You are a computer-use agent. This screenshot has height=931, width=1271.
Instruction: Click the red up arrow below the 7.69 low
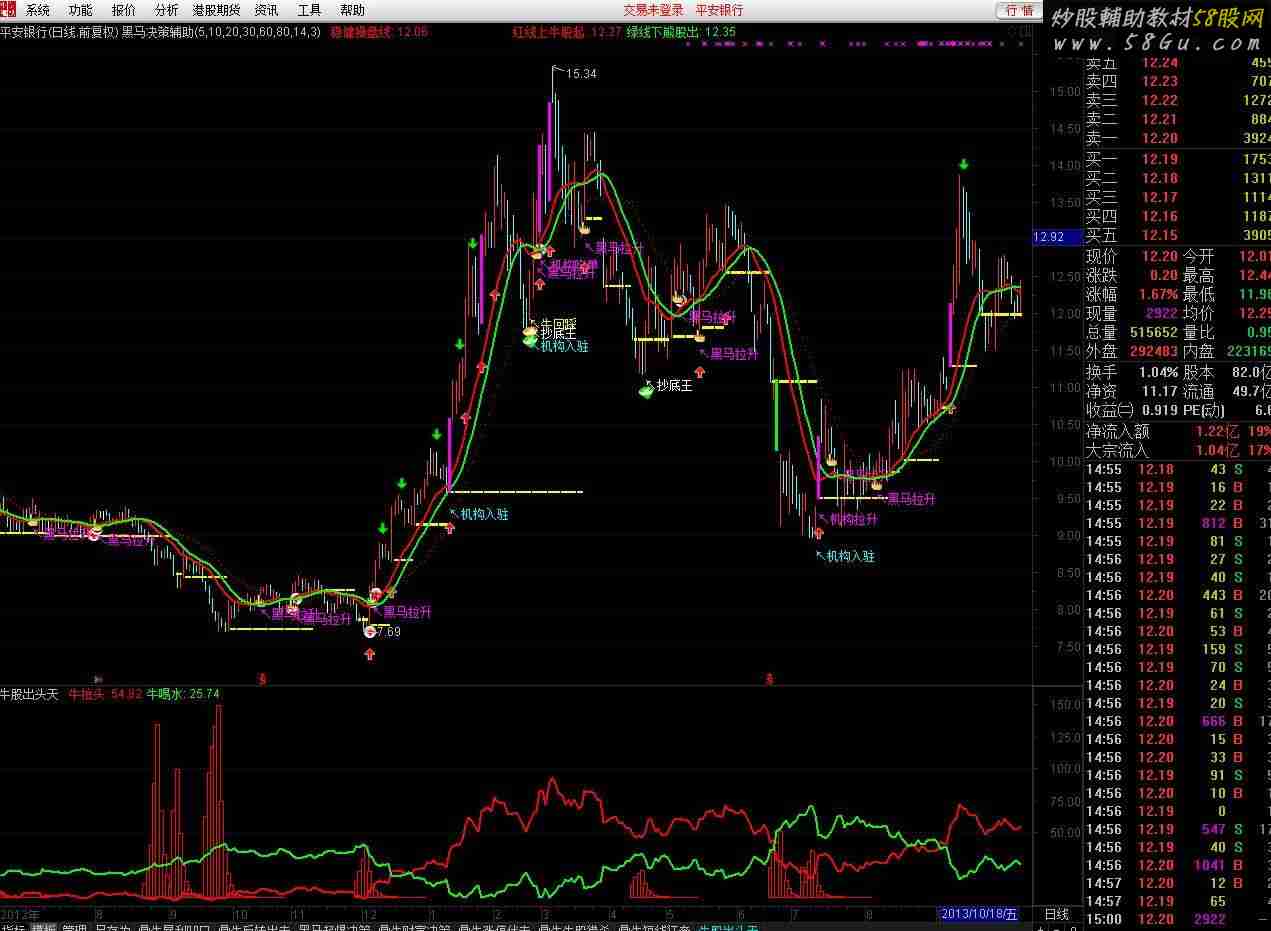point(370,654)
